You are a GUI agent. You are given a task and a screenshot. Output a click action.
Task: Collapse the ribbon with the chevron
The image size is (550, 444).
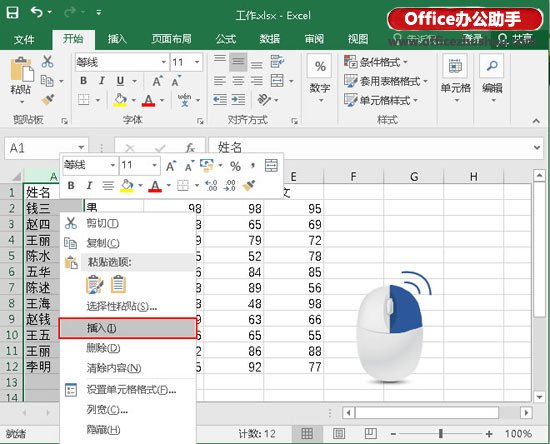pyautogui.click(x=536, y=121)
